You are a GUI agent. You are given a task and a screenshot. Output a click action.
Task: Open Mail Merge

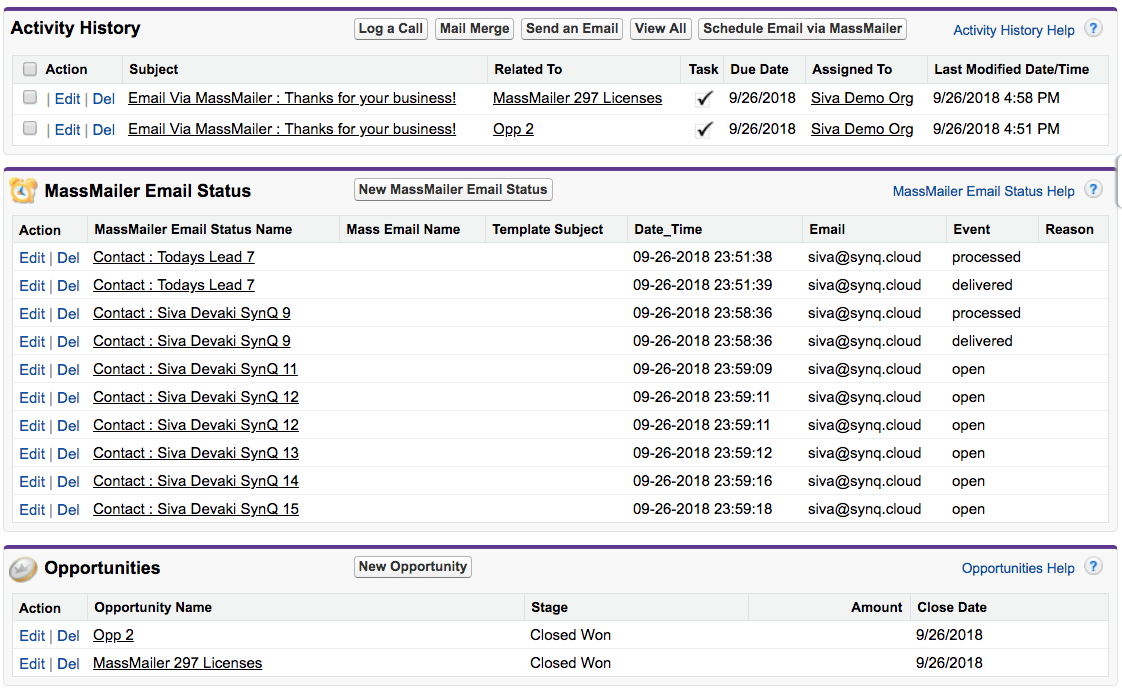click(475, 29)
